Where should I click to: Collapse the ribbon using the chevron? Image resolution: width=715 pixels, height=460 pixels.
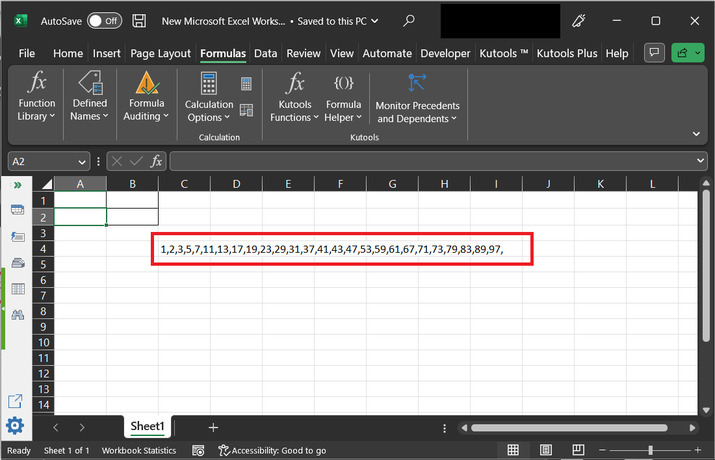click(x=696, y=134)
